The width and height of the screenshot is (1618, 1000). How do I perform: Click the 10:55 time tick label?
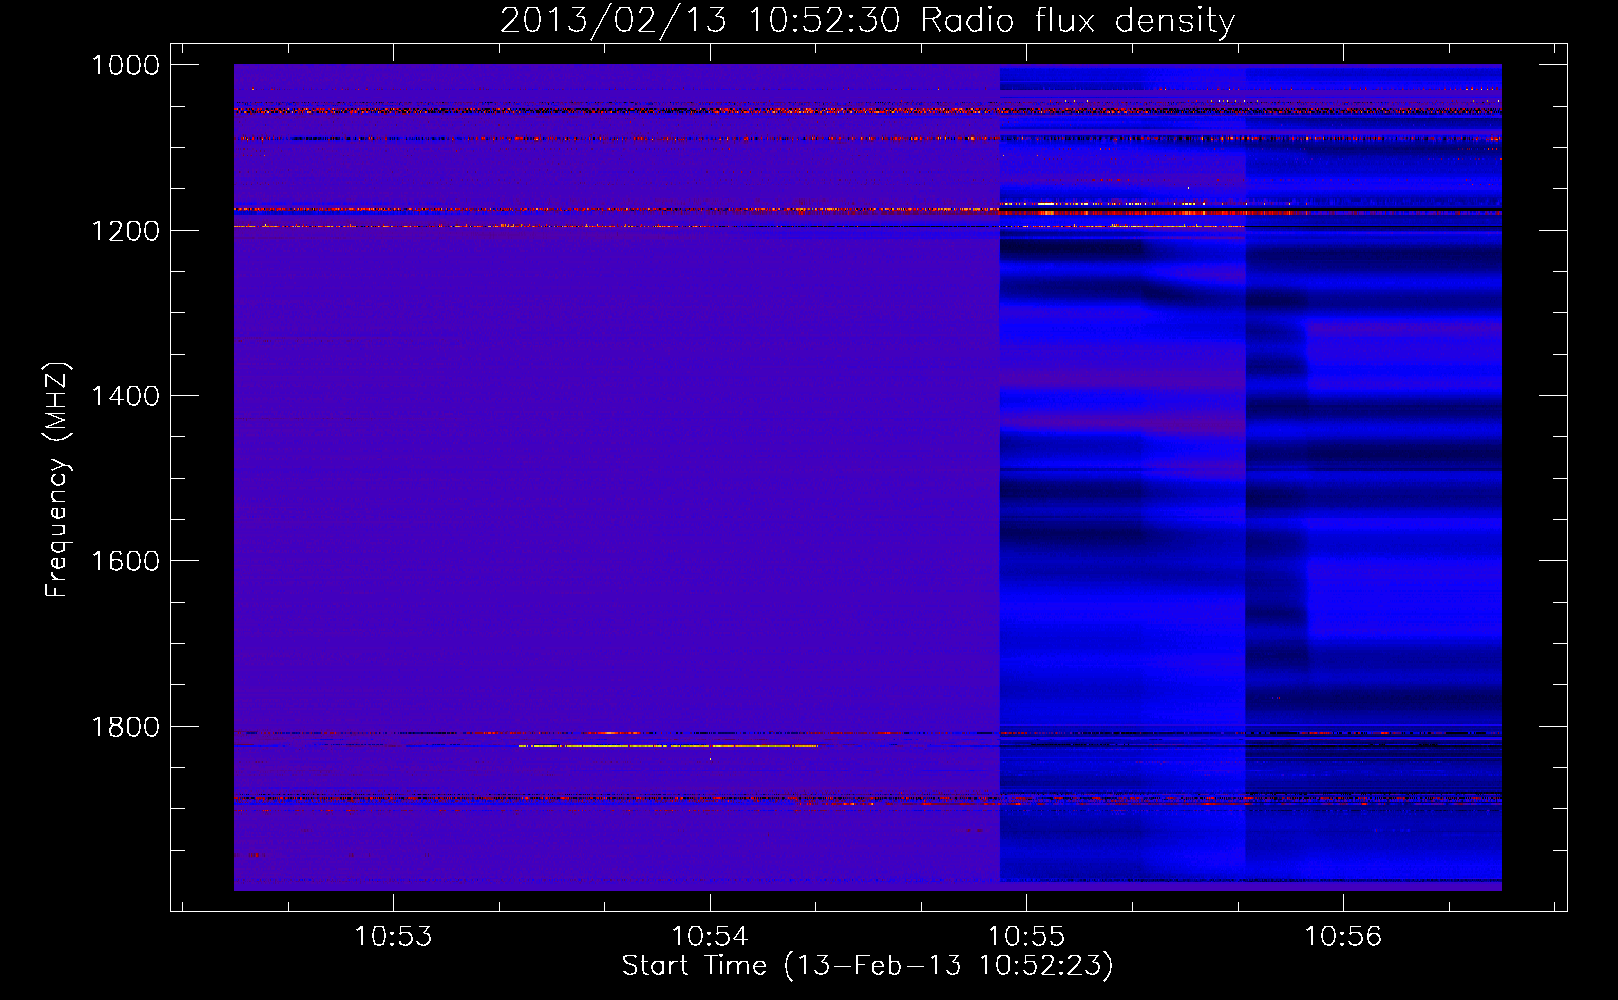pyautogui.click(x=1027, y=936)
